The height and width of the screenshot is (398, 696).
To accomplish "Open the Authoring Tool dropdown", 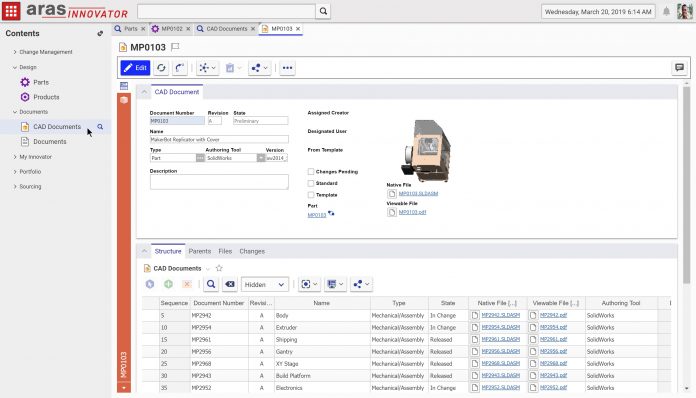I will (261, 158).
